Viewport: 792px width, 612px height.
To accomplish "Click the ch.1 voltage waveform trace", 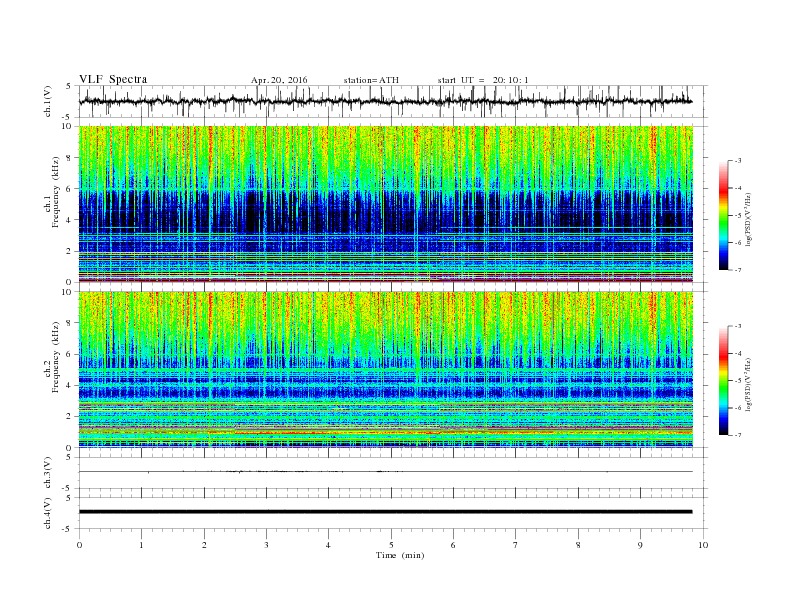I will 385,101.
